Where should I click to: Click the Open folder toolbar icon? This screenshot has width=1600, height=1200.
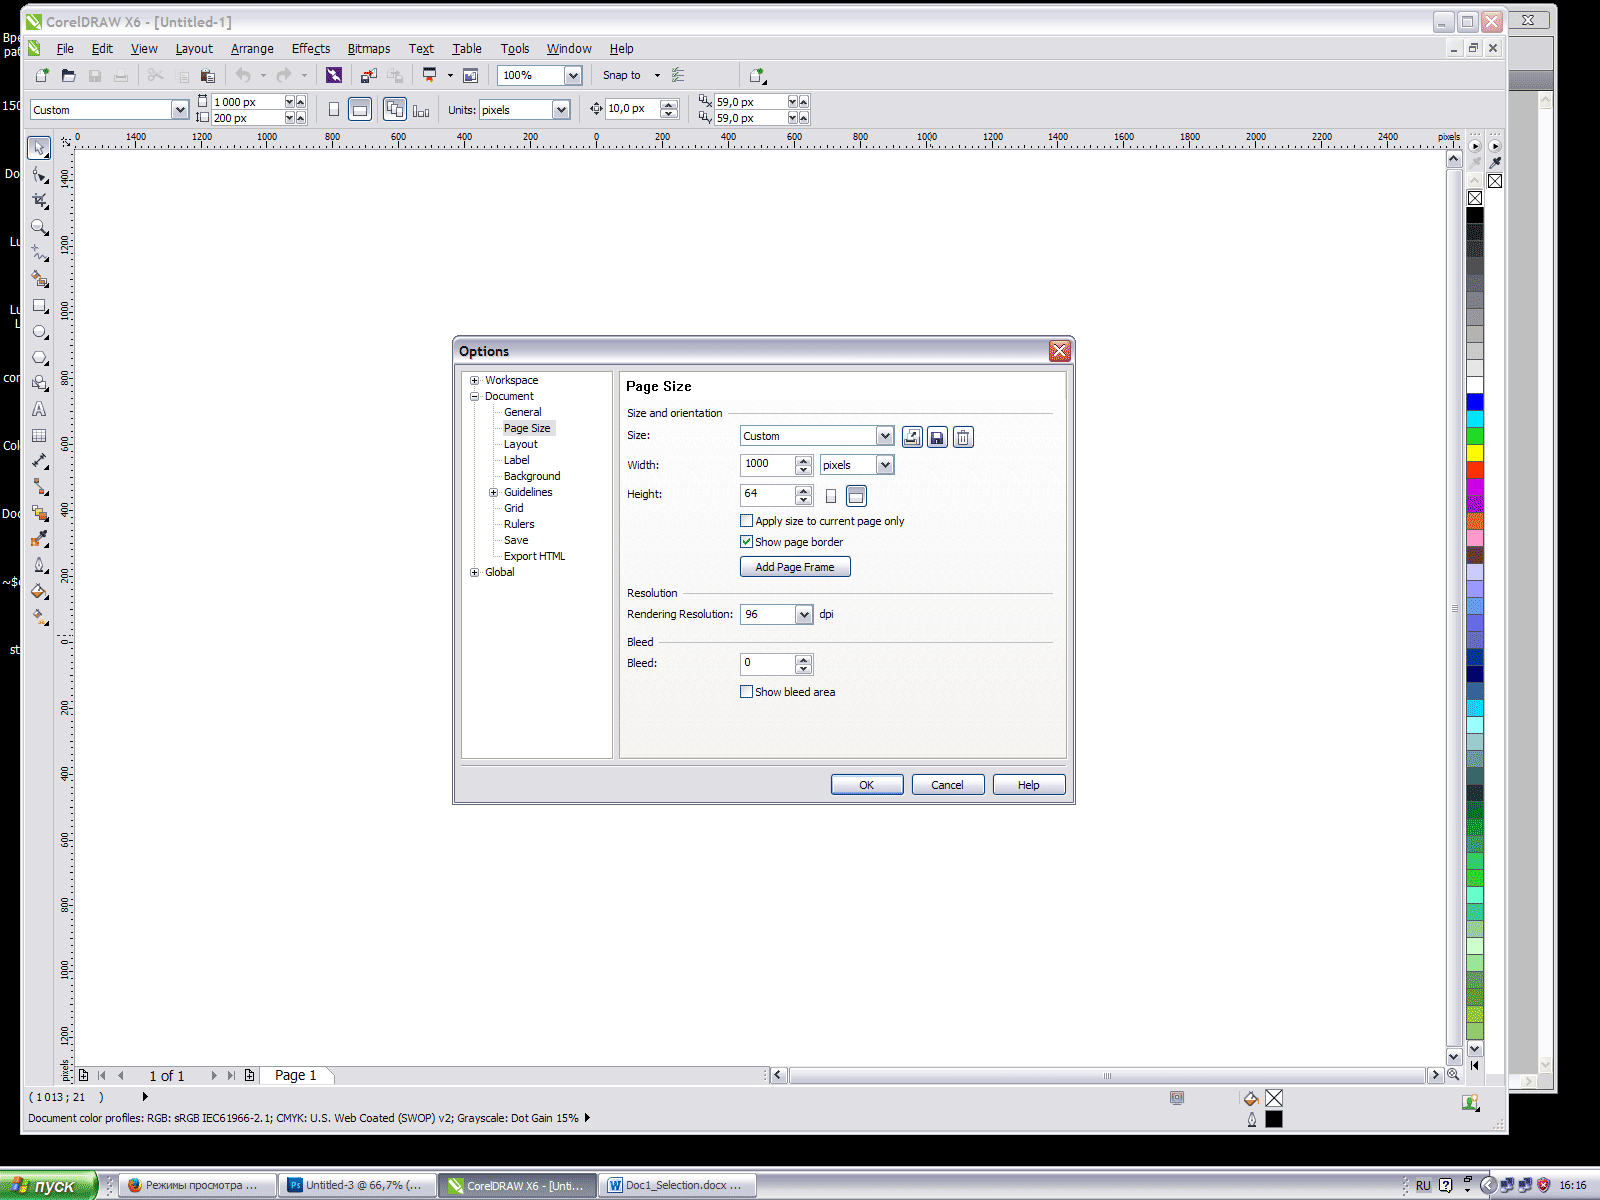[68, 75]
